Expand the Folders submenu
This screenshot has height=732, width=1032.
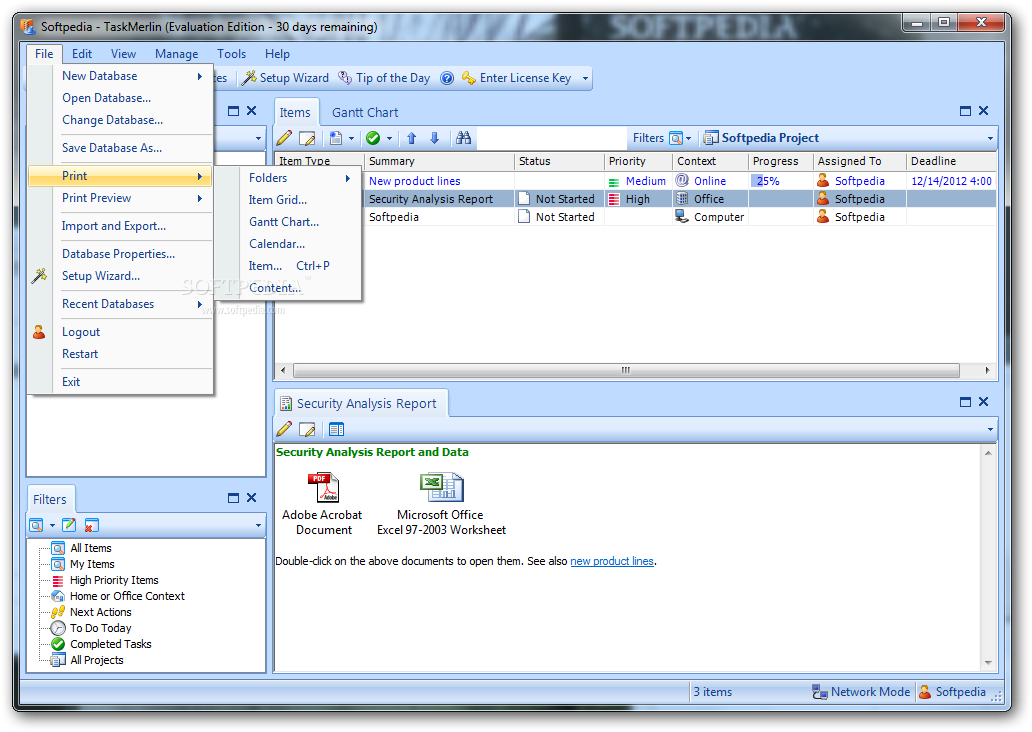299,178
